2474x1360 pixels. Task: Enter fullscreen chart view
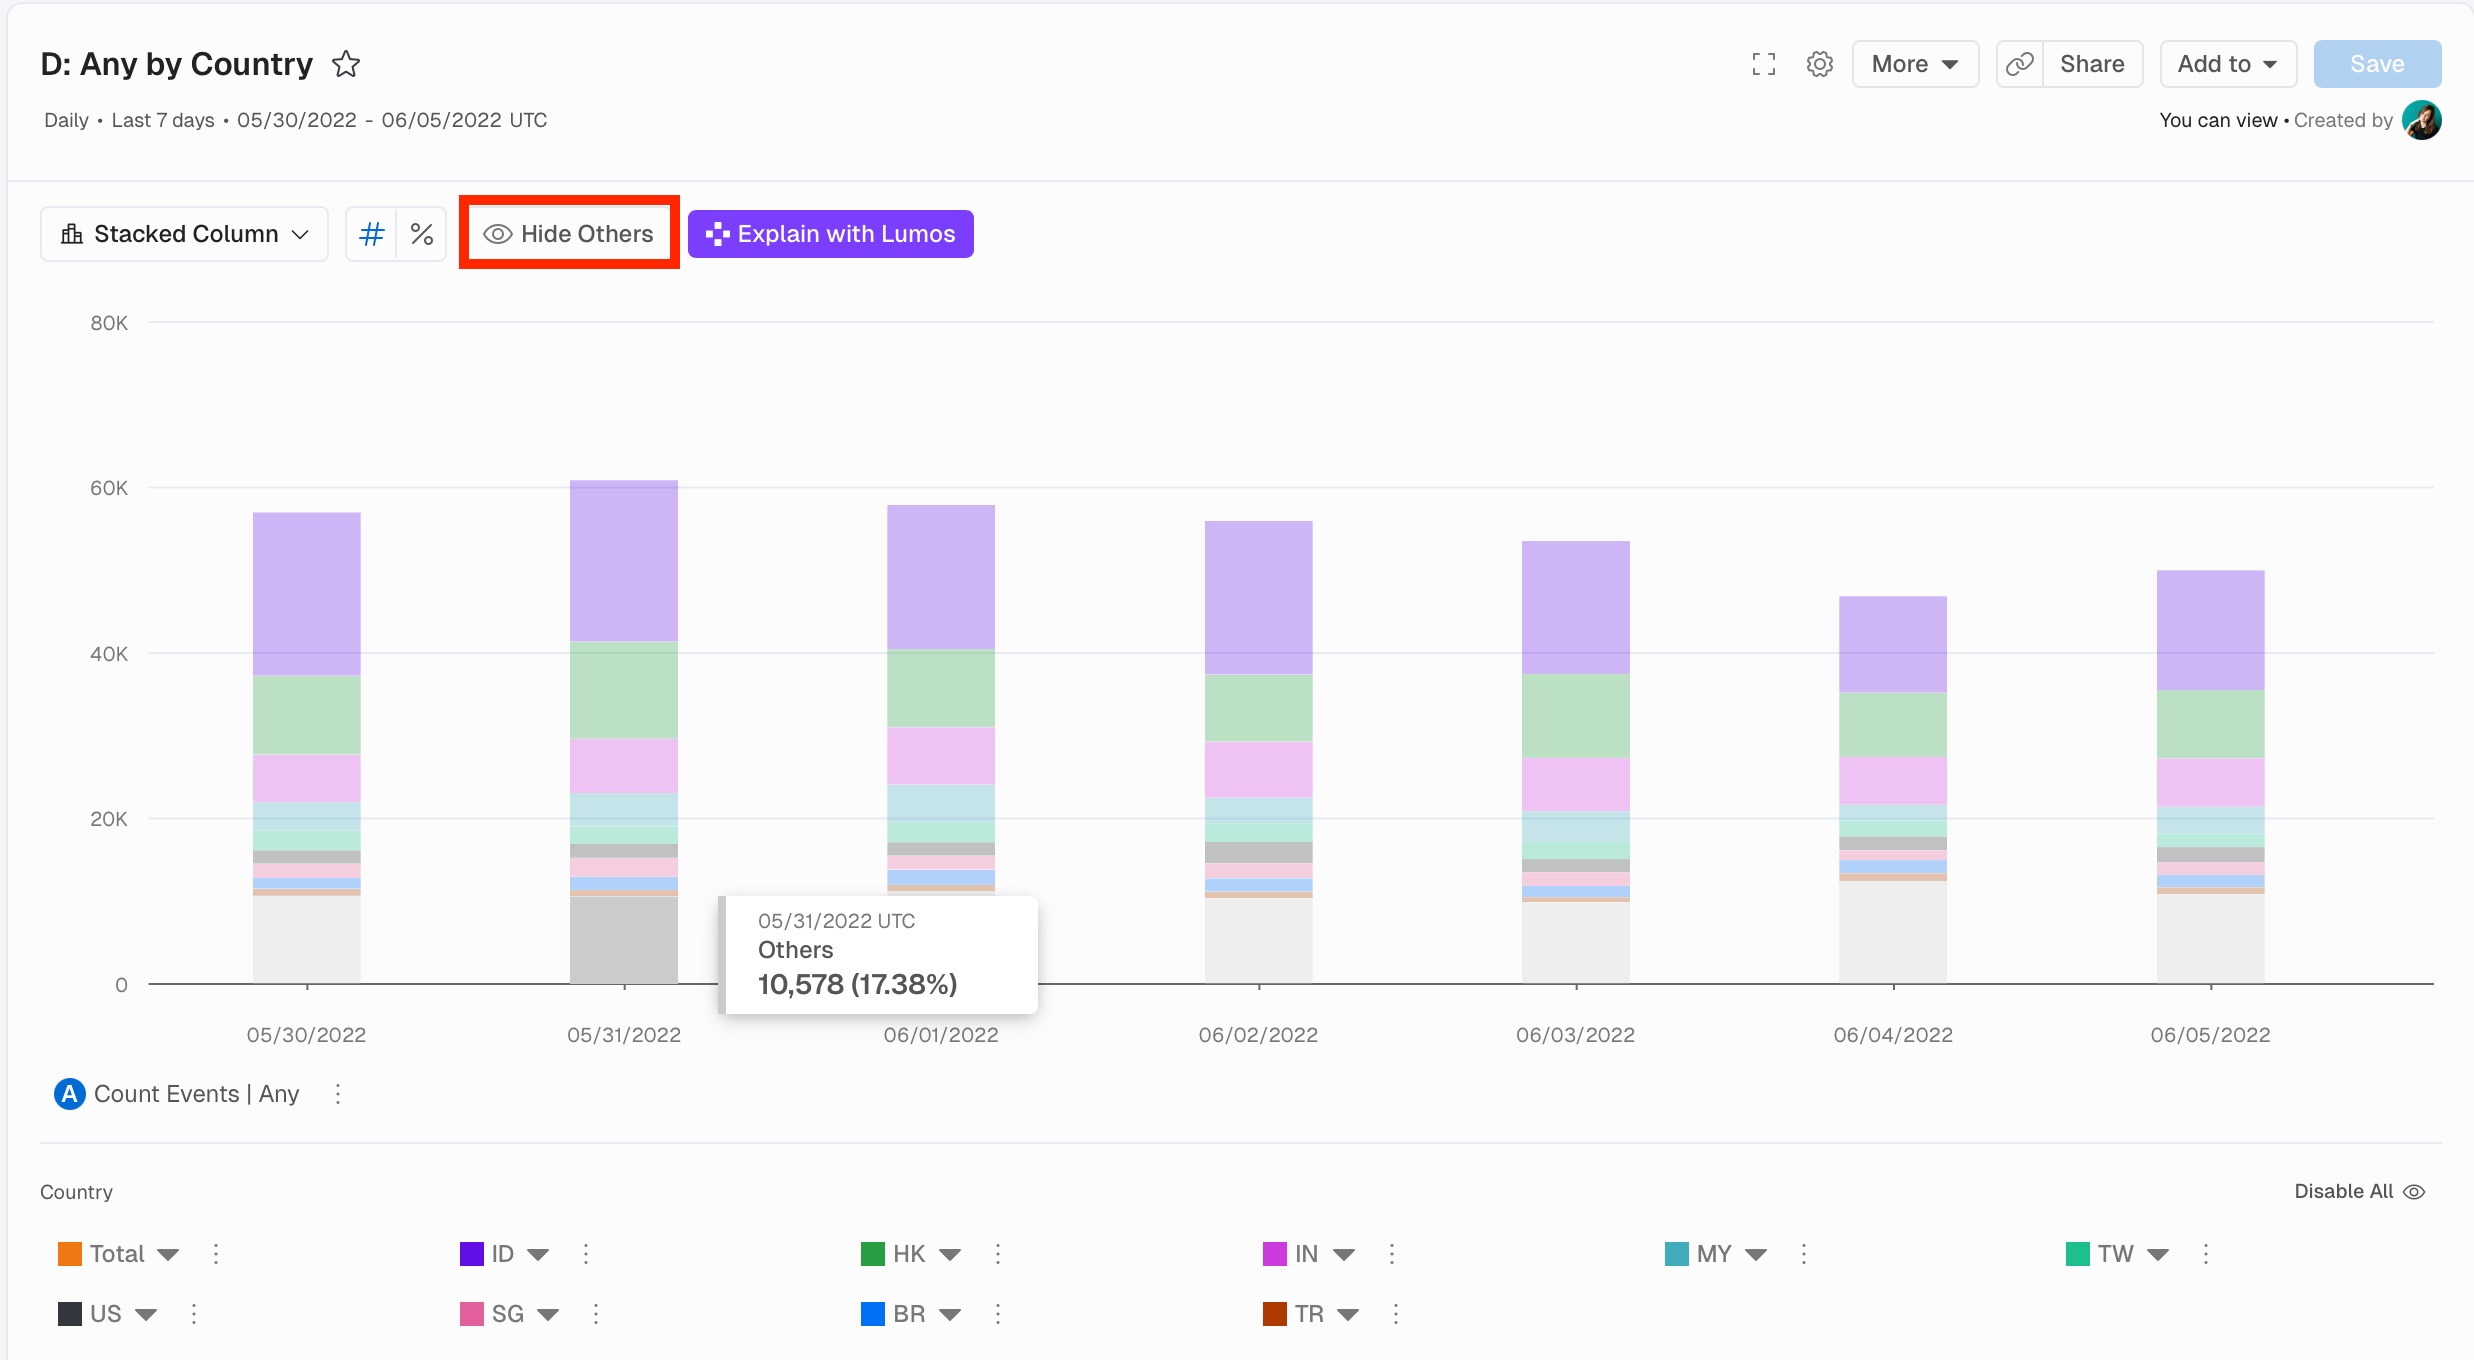(1764, 64)
